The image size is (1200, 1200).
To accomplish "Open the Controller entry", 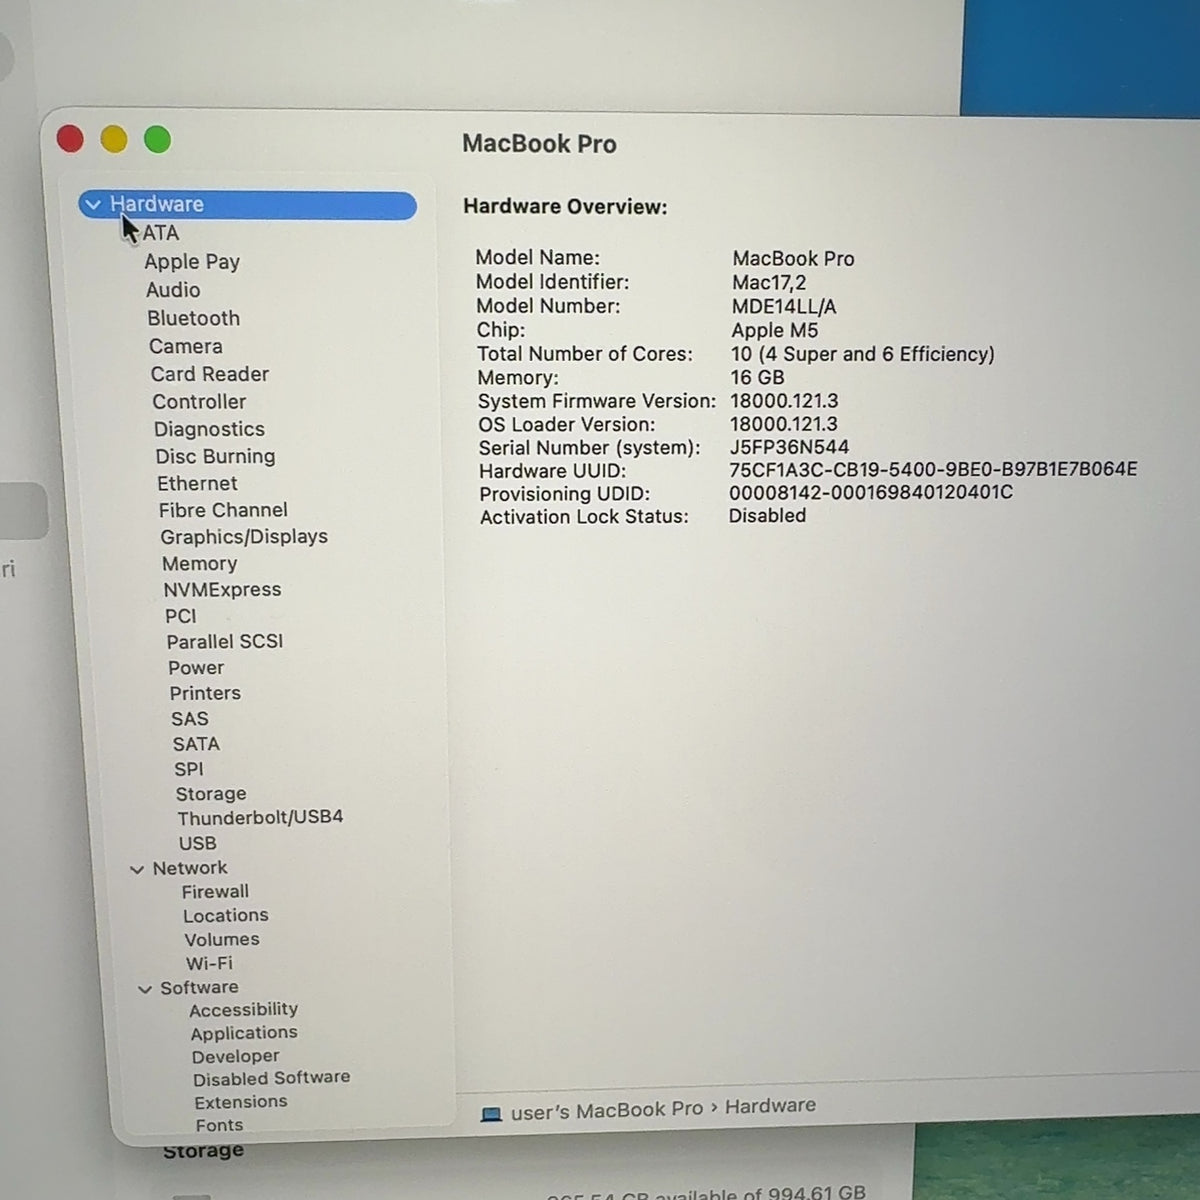I will click(199, 402).
